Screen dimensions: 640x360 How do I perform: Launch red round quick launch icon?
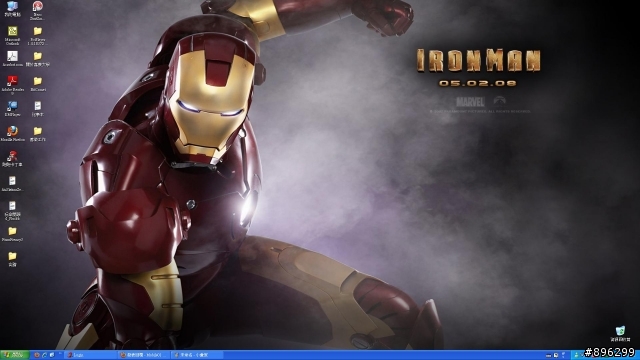click(x=37, y=355)
